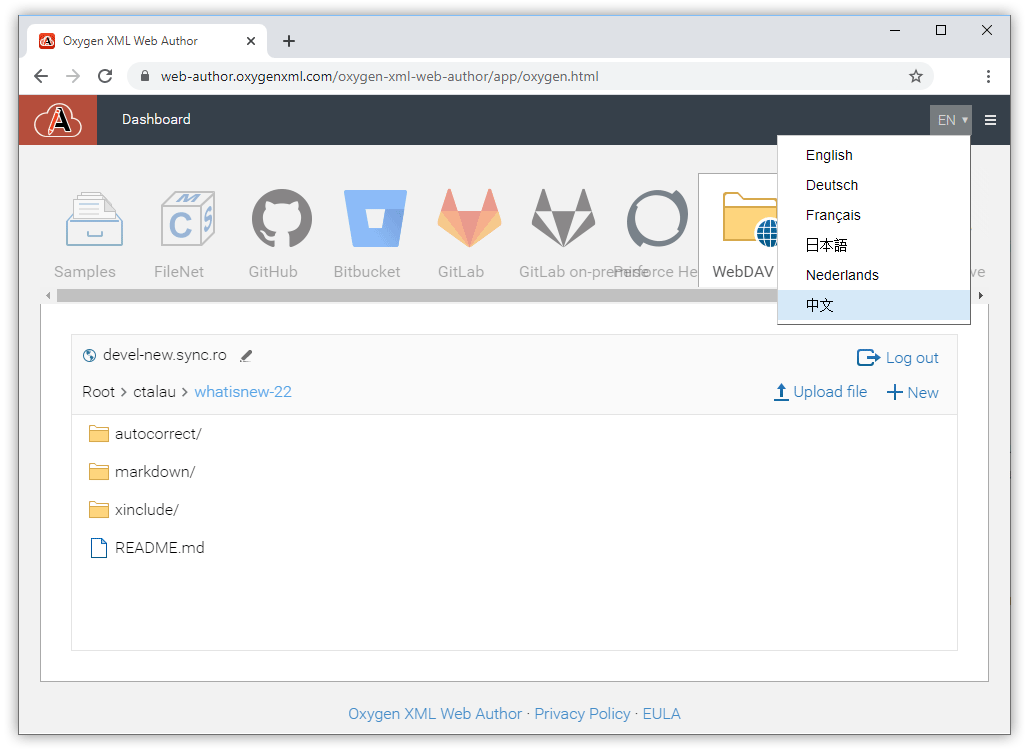
Task: Select 中文 from the language list
Action: (x=874, y=305)
